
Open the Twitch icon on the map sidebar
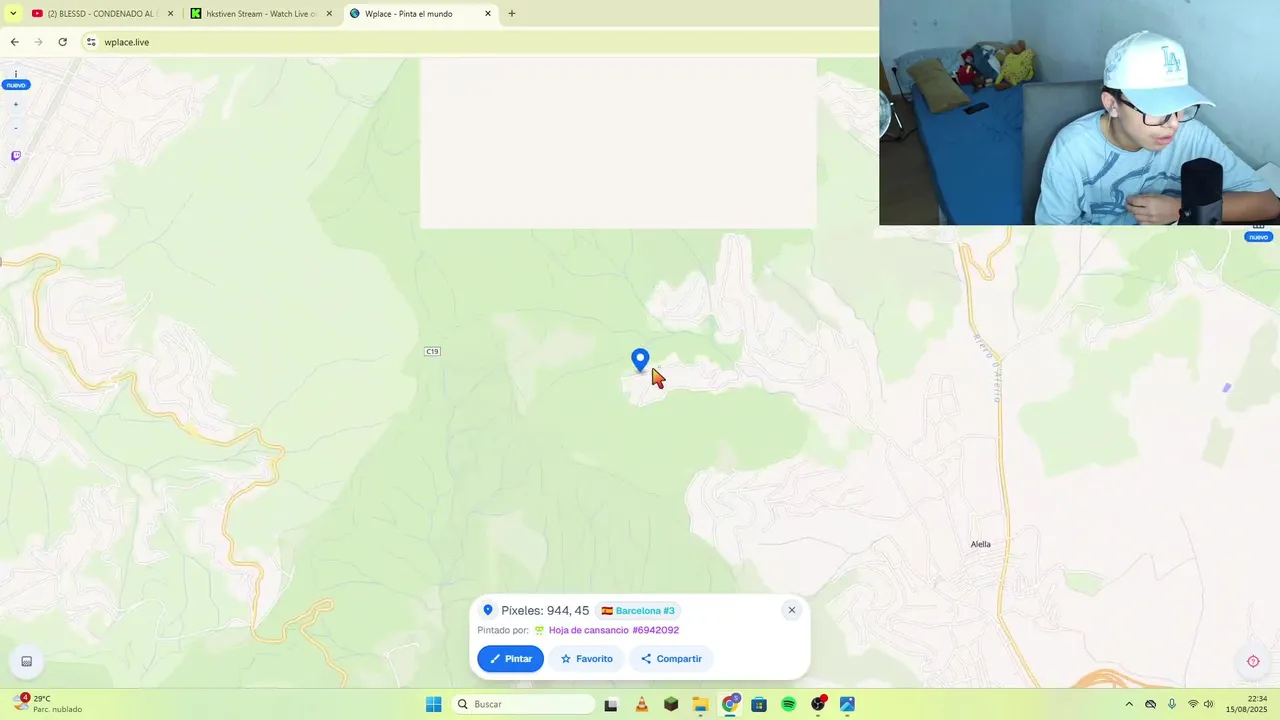tap(16, 156)
